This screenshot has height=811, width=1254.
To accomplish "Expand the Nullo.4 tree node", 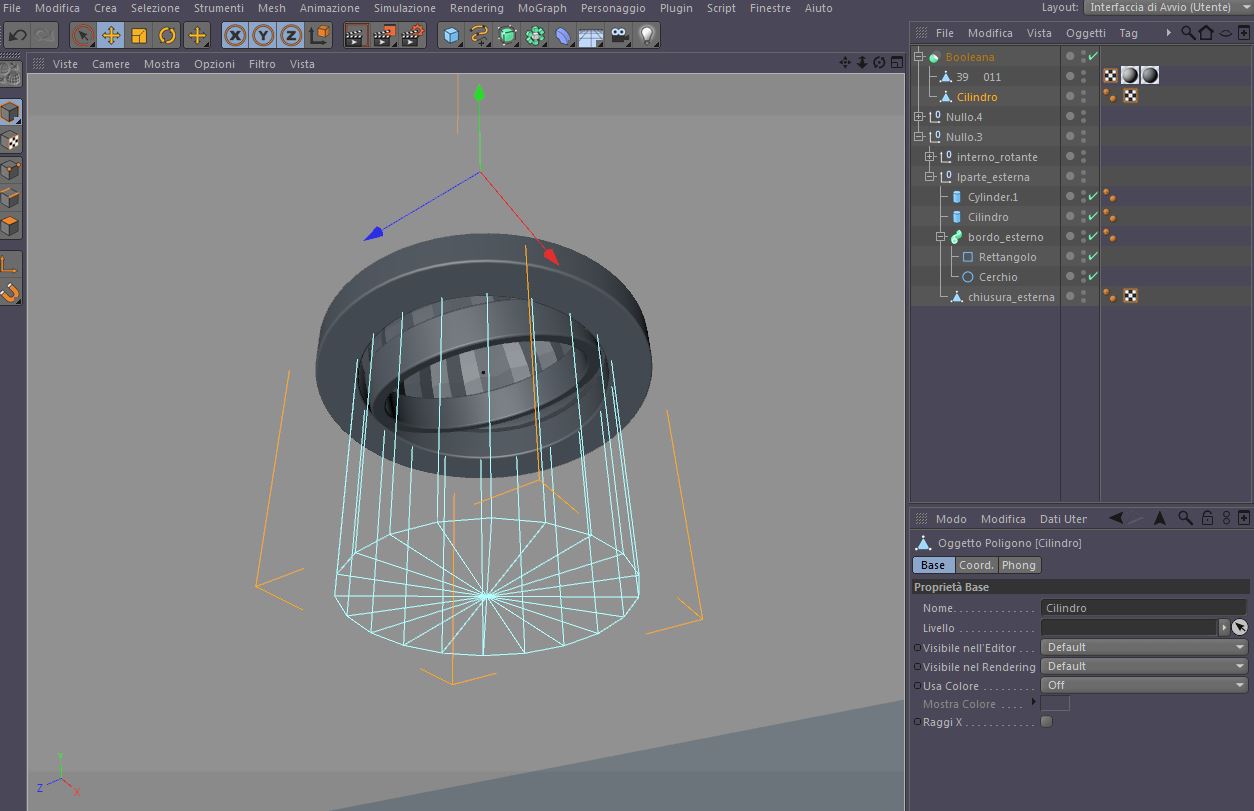I will [x=919, y=117].
